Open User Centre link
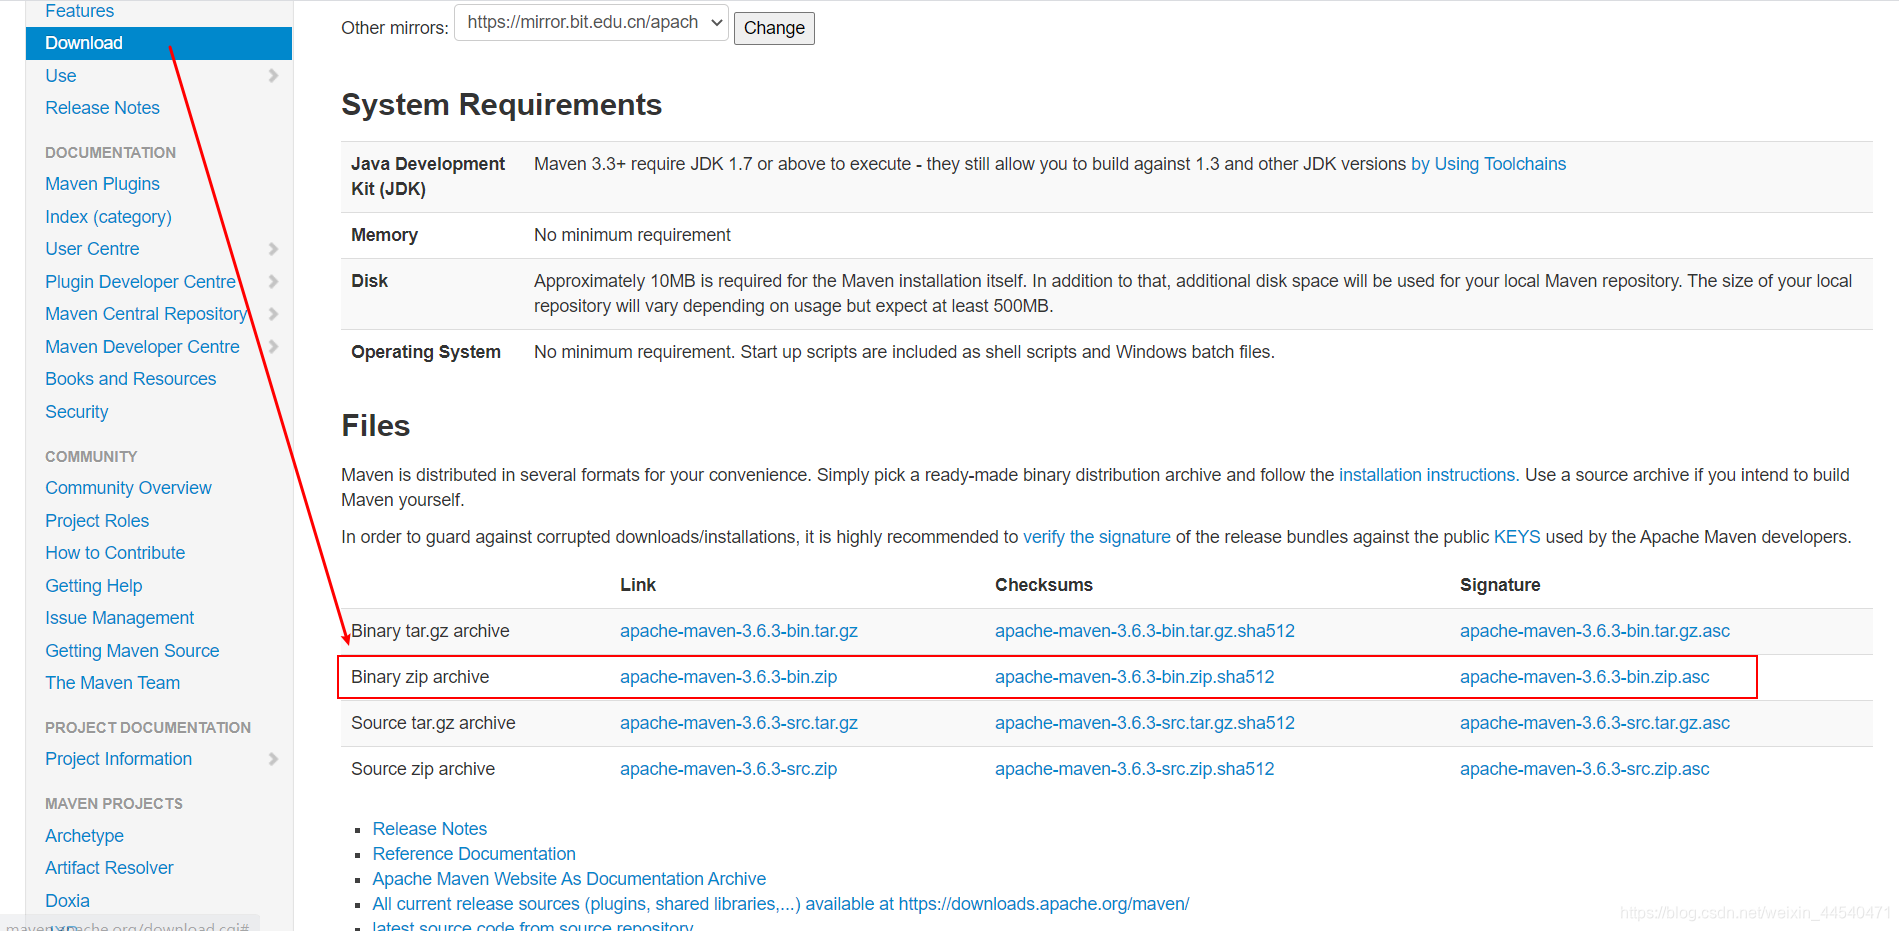The width and height of the screenshot is (1899, 931). pyautogui.click(x=92, y=249)
